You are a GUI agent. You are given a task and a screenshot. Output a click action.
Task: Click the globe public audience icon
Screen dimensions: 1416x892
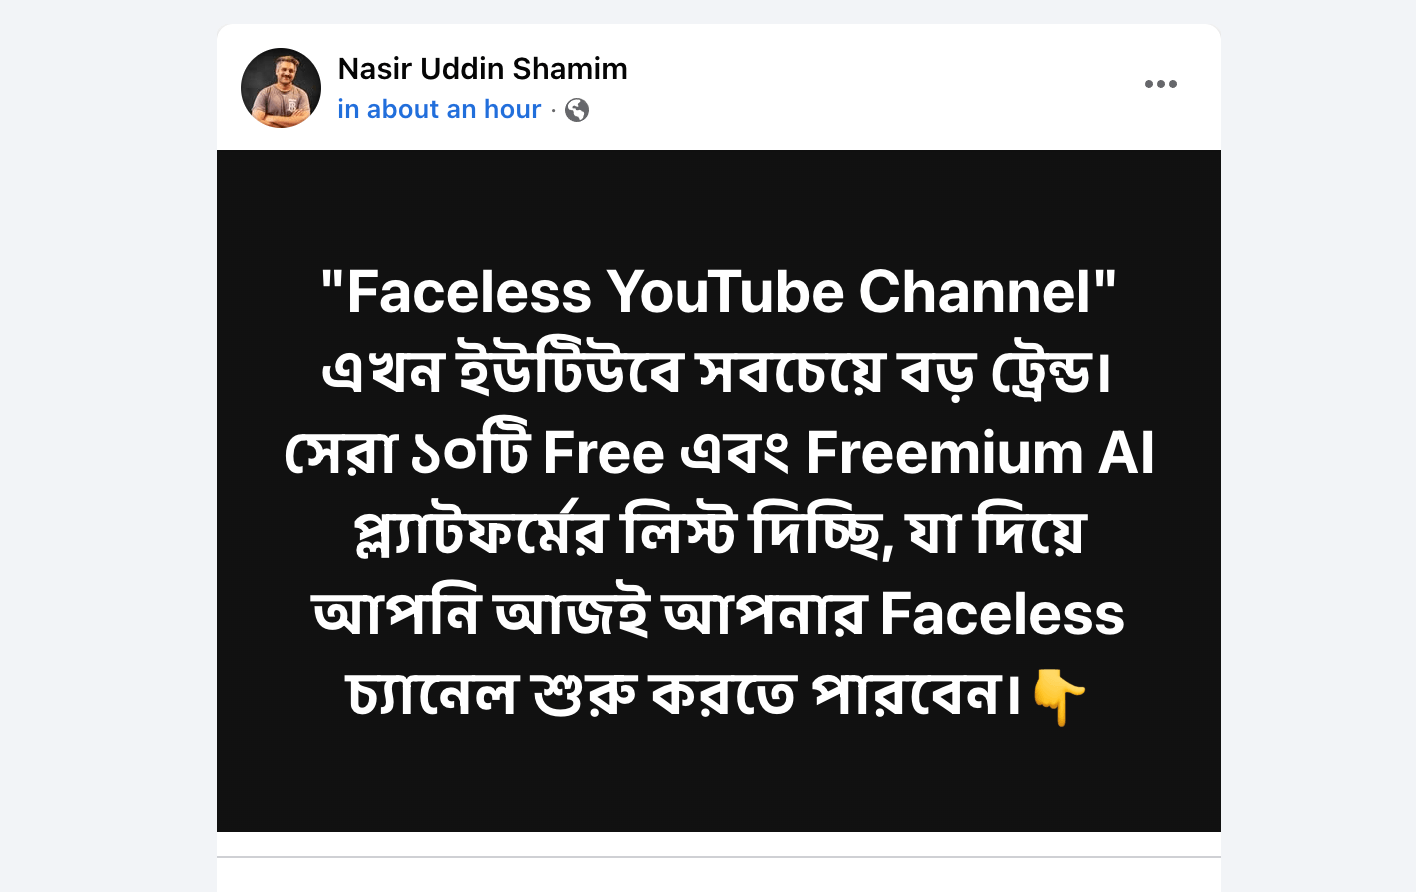pyautogui.click(x=577, y=110)
